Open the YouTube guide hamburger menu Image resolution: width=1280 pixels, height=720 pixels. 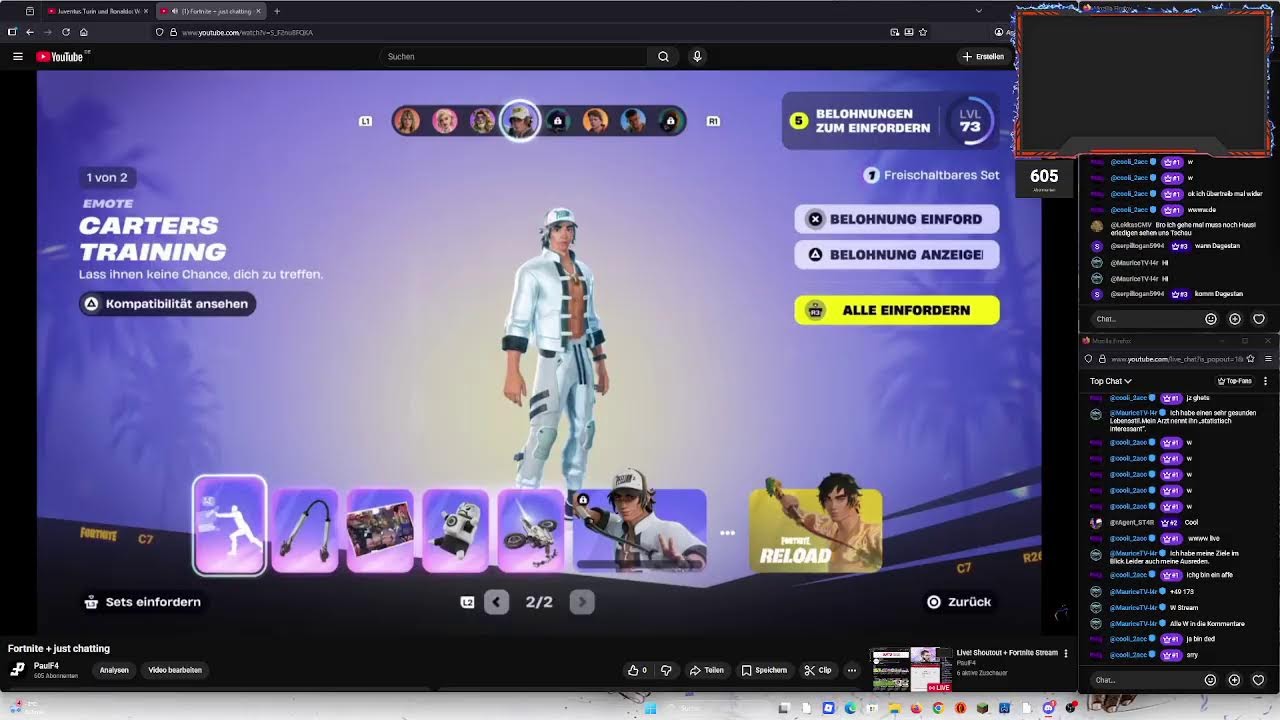18,57
